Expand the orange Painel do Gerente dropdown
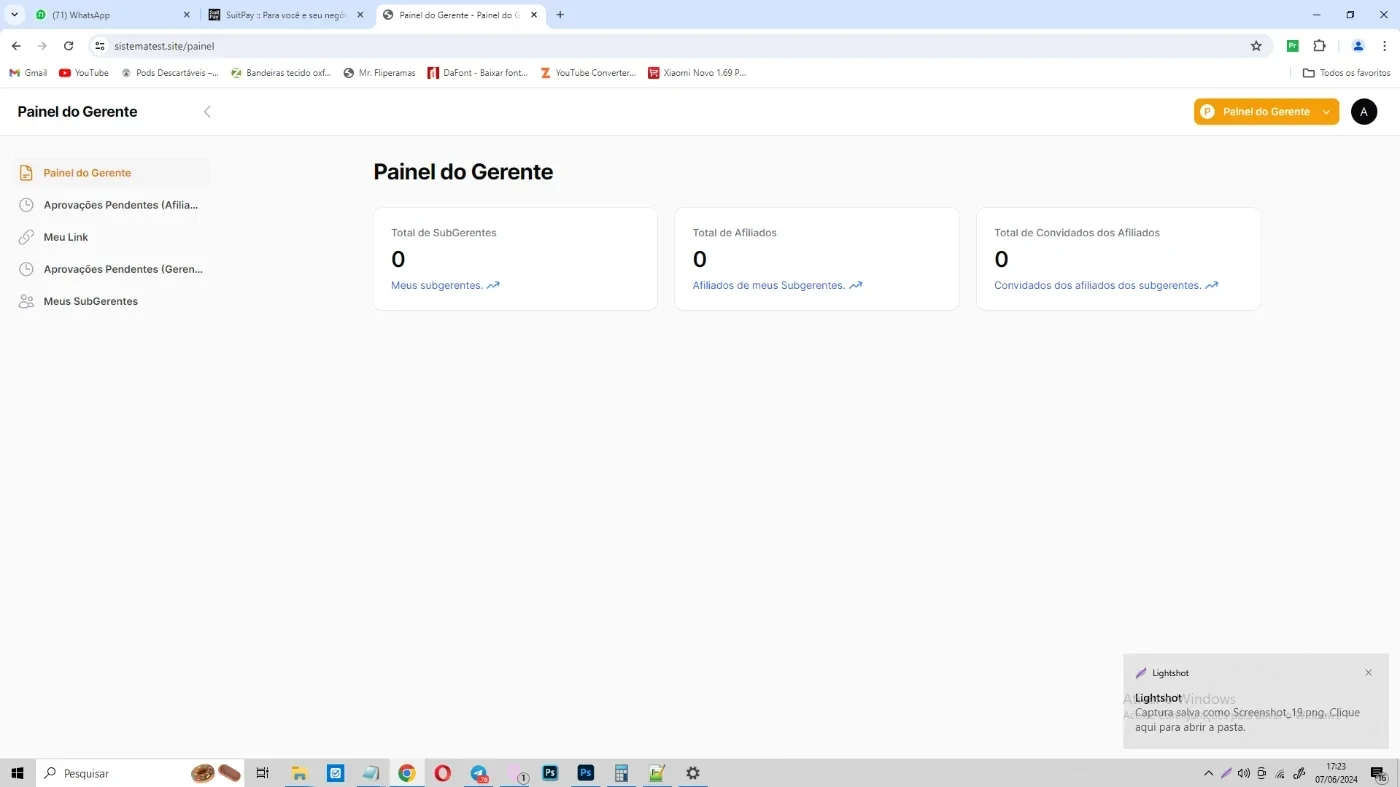The height and width of the screenshot is (787, 1400). click(1266, 112)
